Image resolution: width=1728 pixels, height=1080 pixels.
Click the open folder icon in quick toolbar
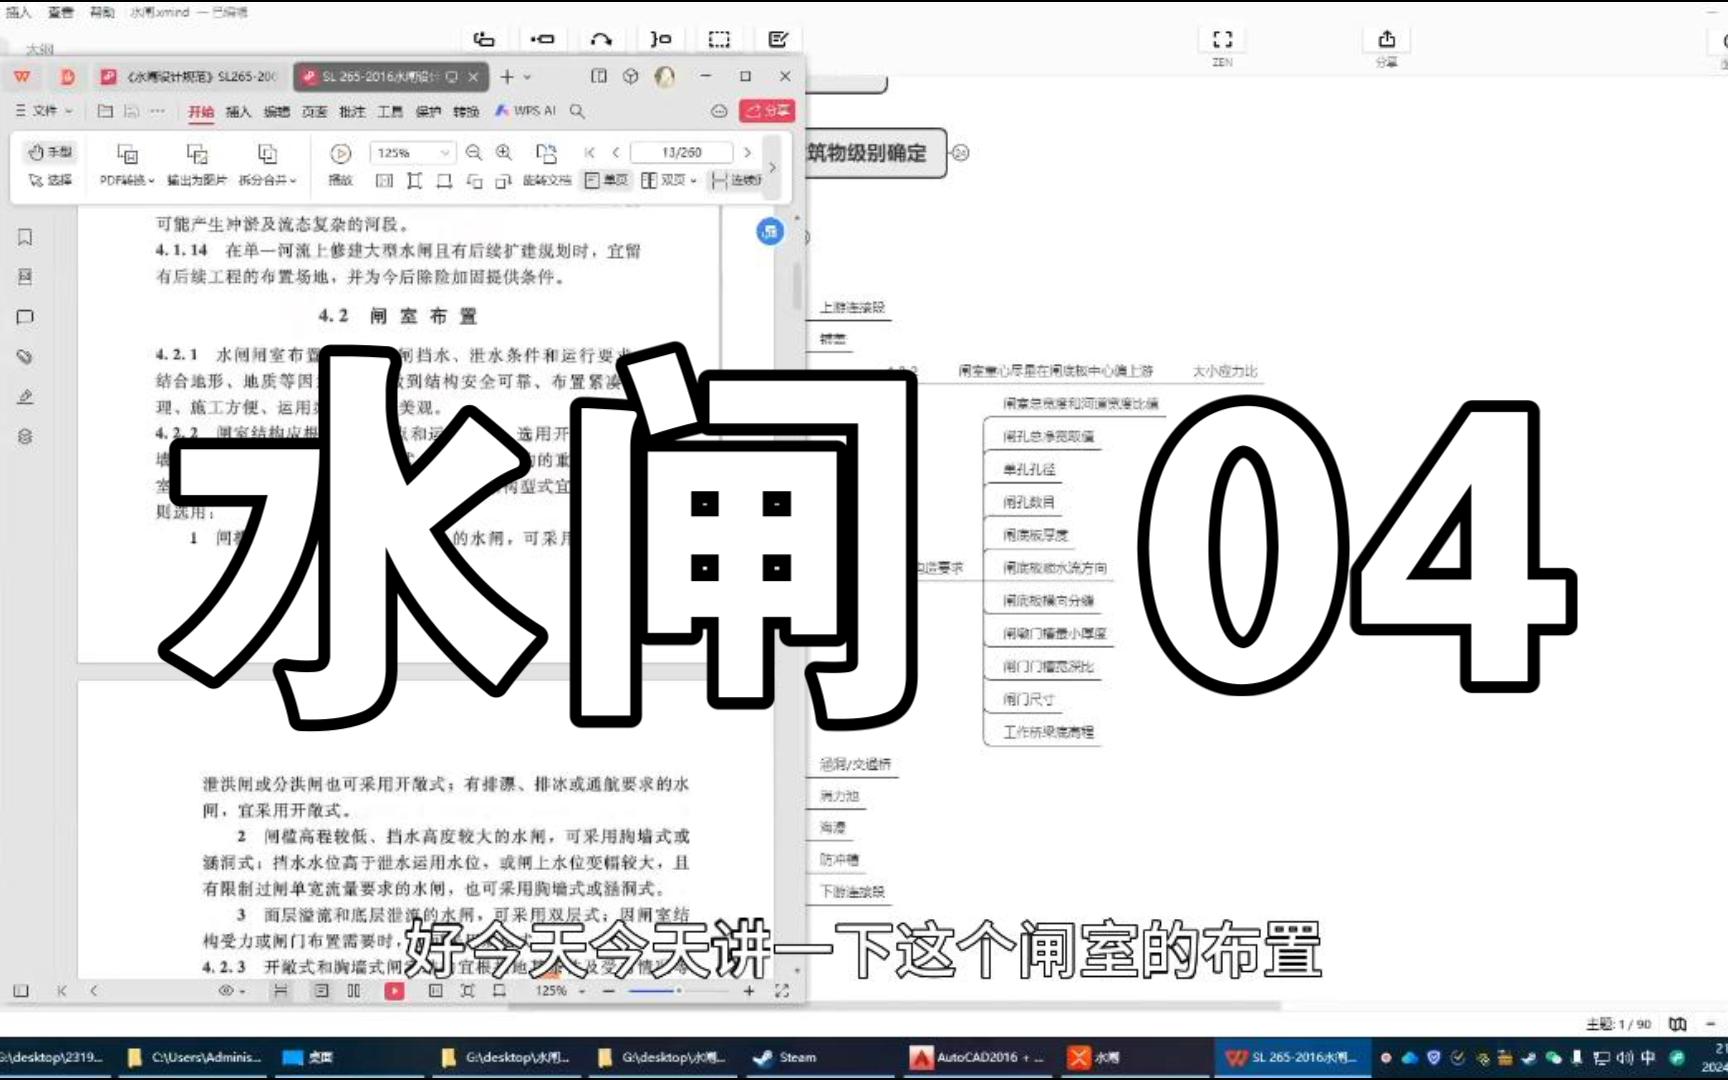point(105,111)
